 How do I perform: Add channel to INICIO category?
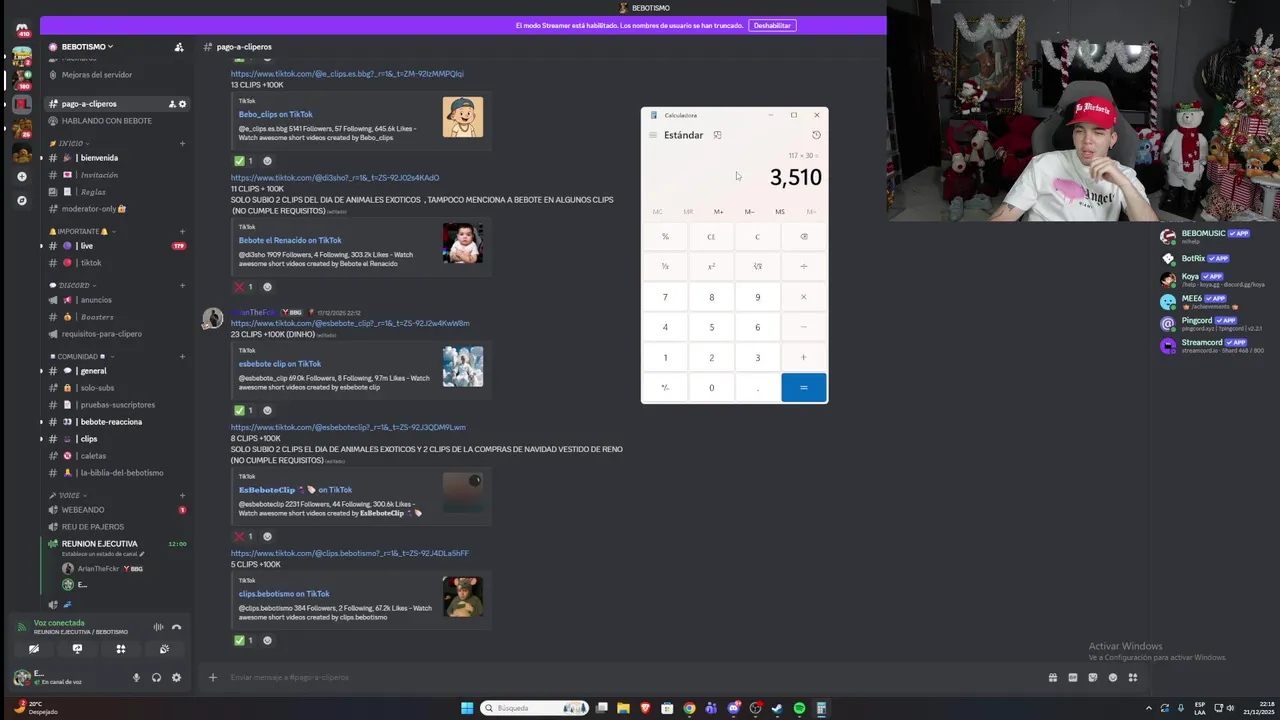tap(182, 144)
